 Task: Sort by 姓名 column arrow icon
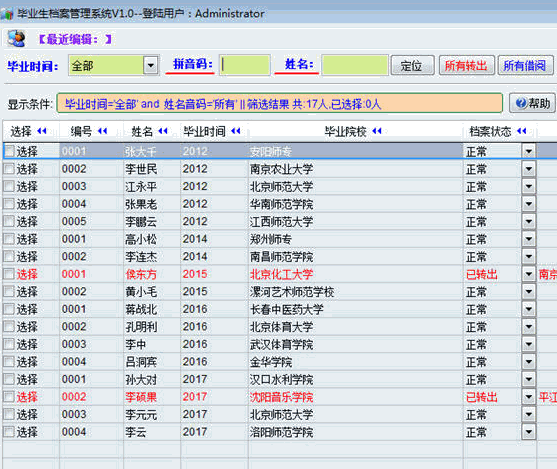pos(163,131)
